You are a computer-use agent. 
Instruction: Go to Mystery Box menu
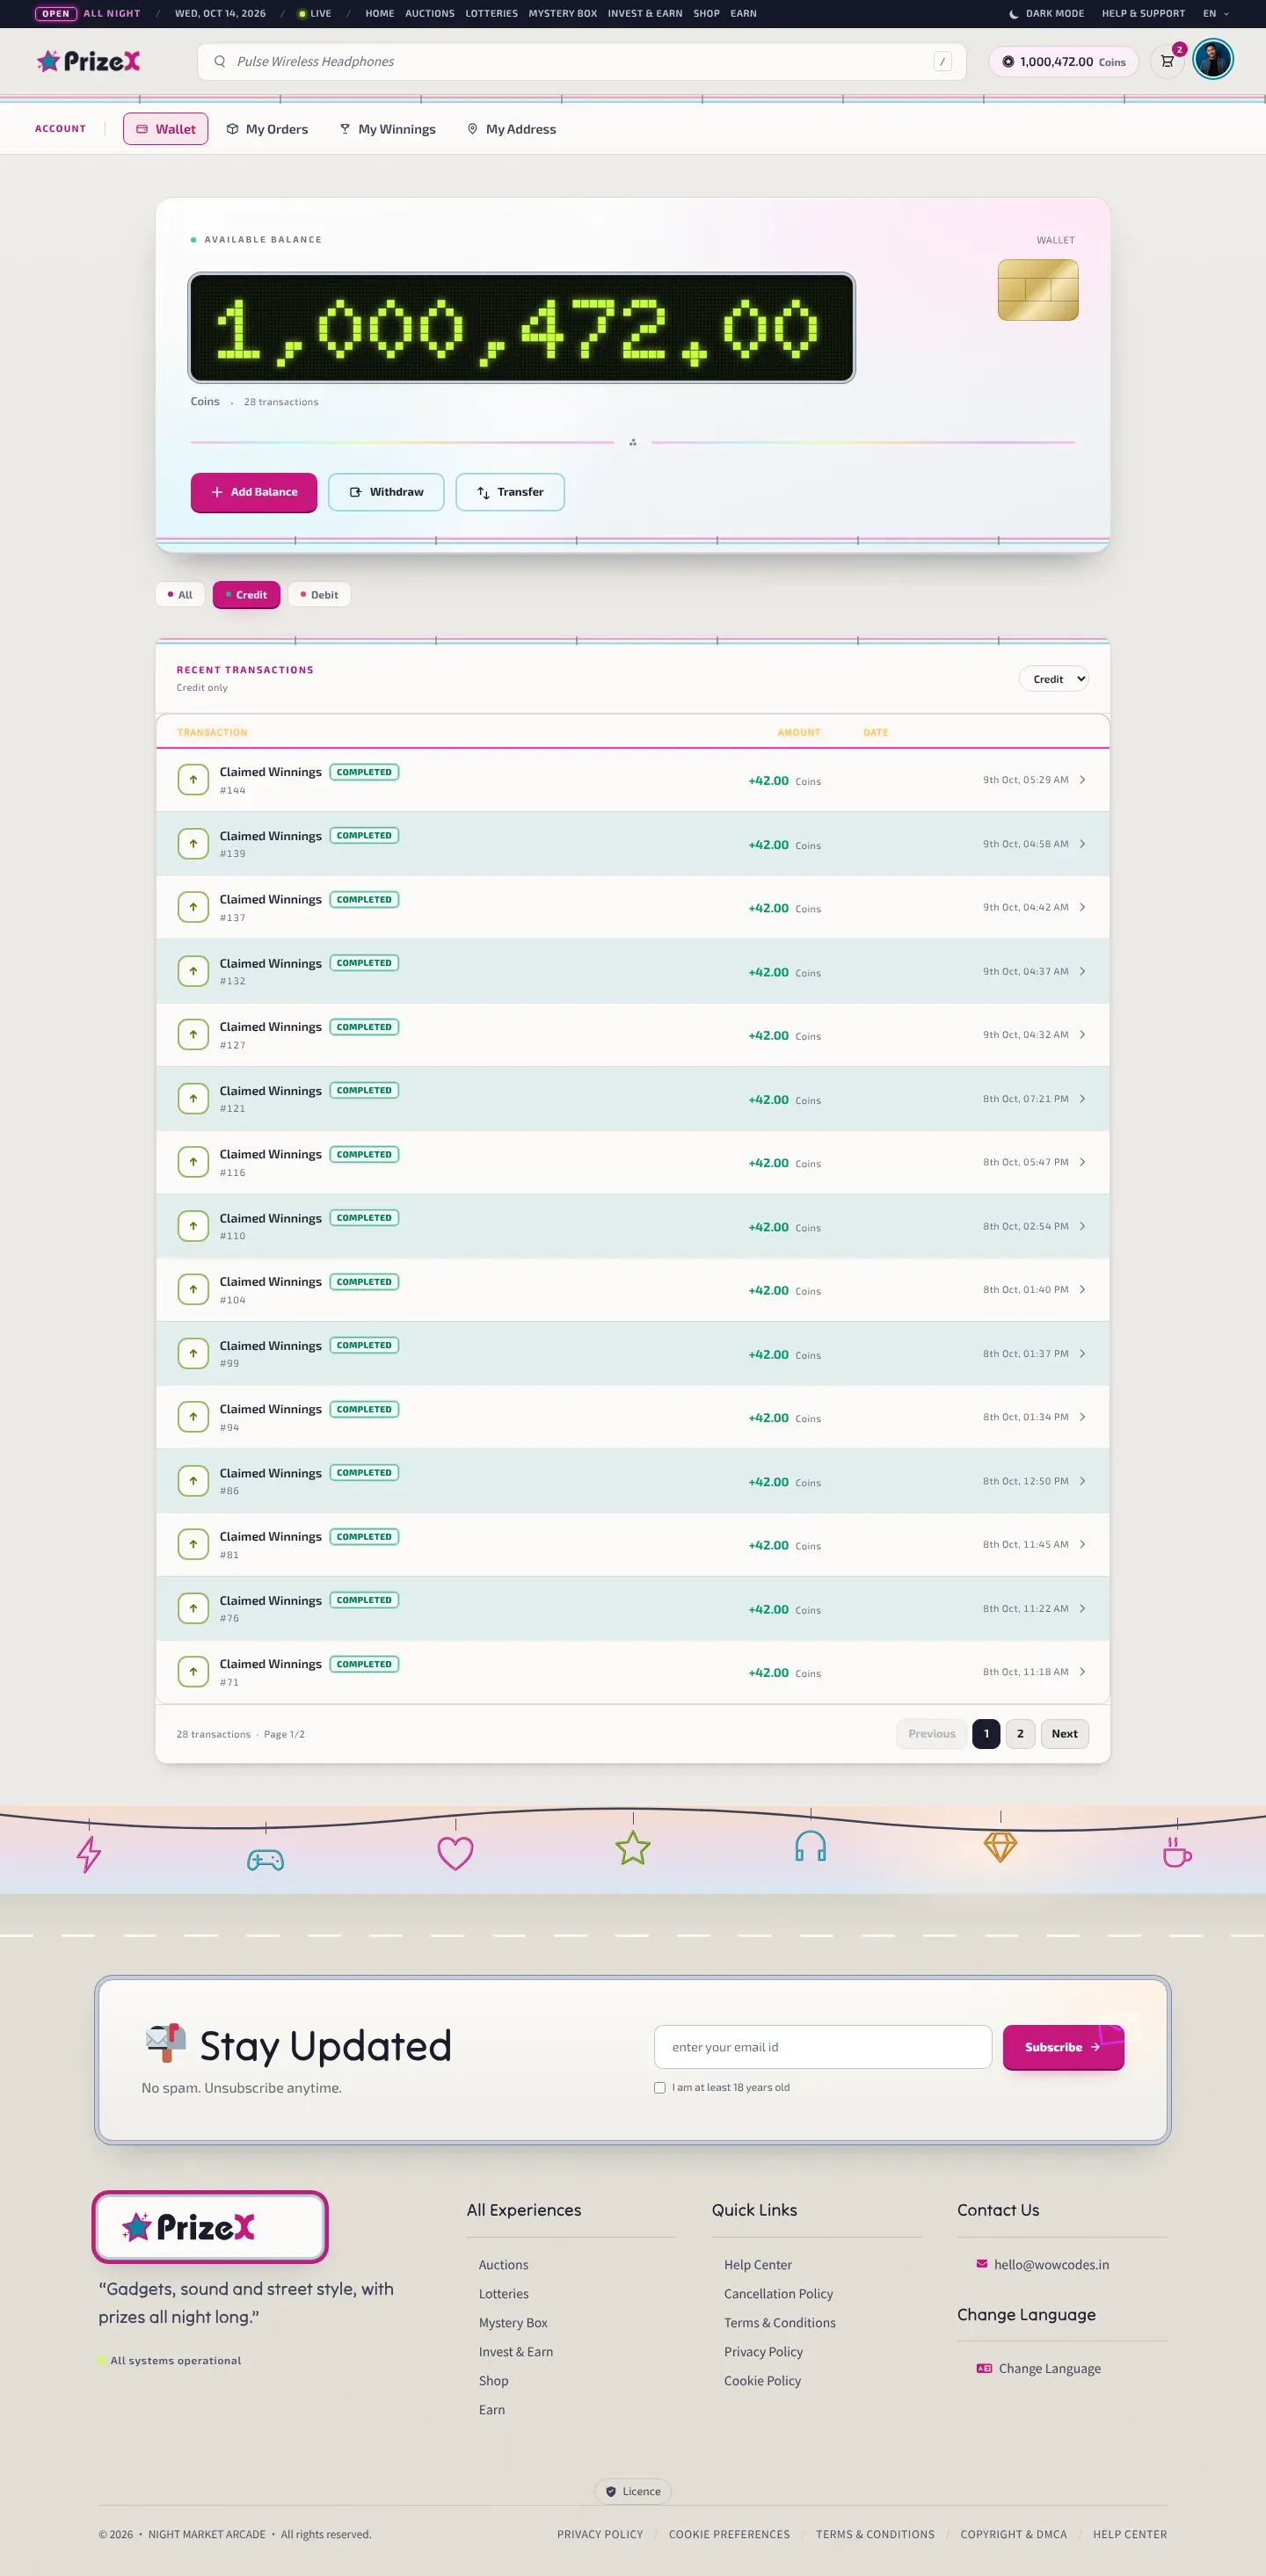point(562,13)
